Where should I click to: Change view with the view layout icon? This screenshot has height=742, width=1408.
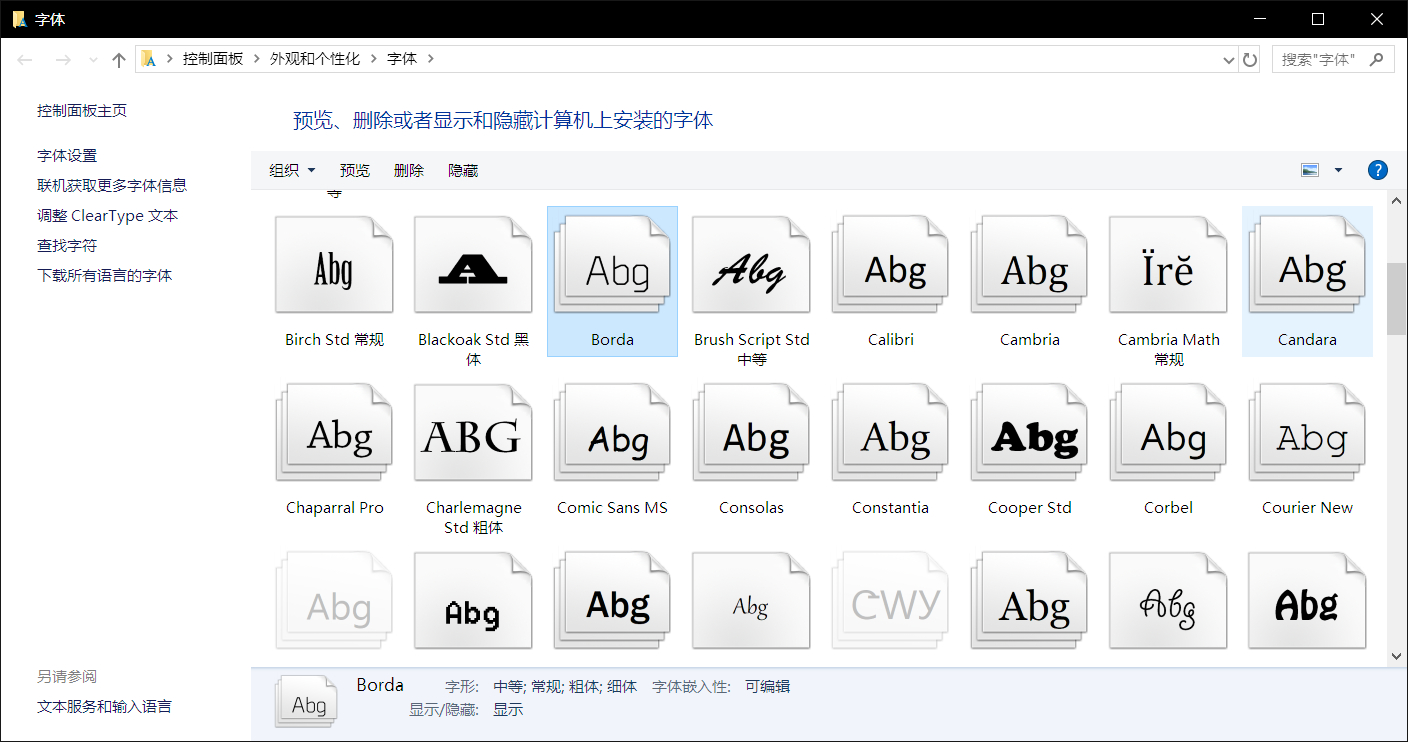(1310, 170)
